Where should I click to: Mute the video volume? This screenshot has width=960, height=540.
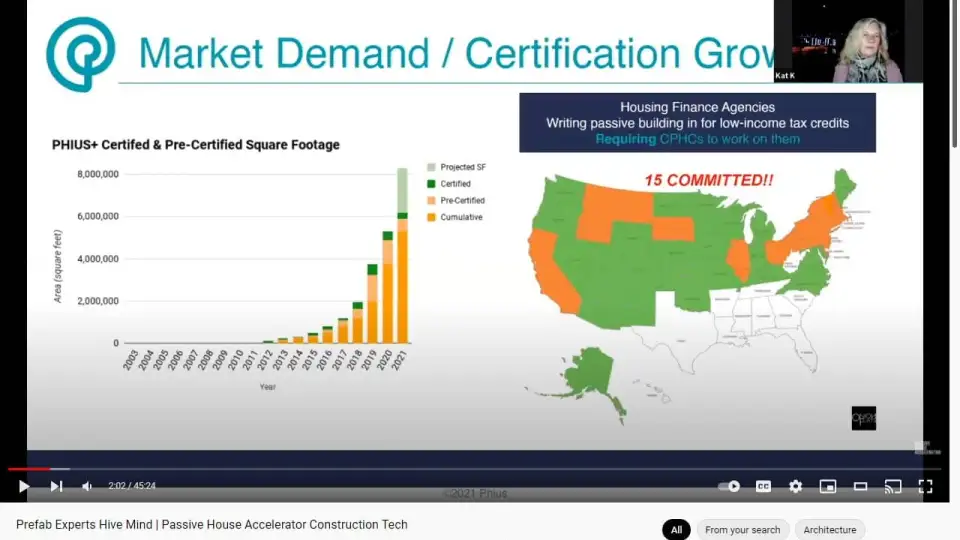pos(87,486)
